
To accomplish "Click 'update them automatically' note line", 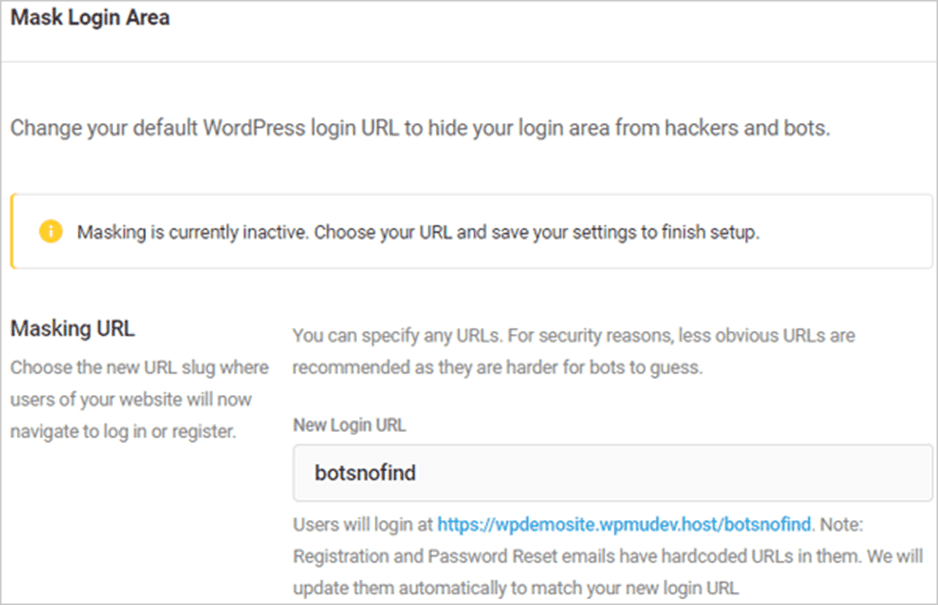I will pyautogui.click(x=516, y=588).
